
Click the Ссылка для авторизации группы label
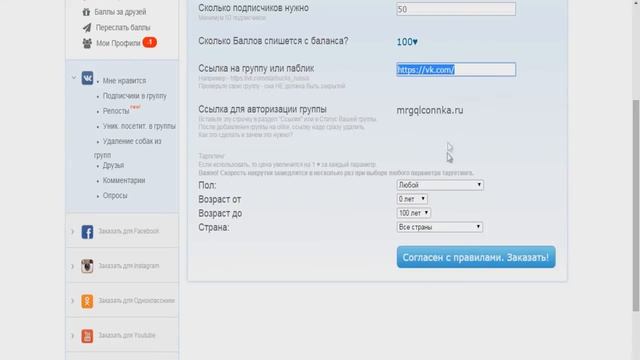pyautogui.click(x=262, y=109)
